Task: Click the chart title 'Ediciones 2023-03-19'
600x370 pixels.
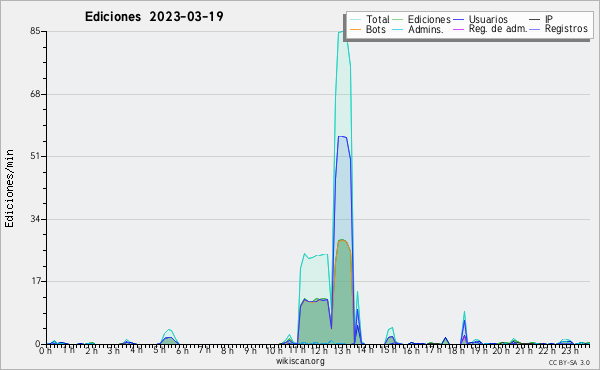Action: coord(154,17)
